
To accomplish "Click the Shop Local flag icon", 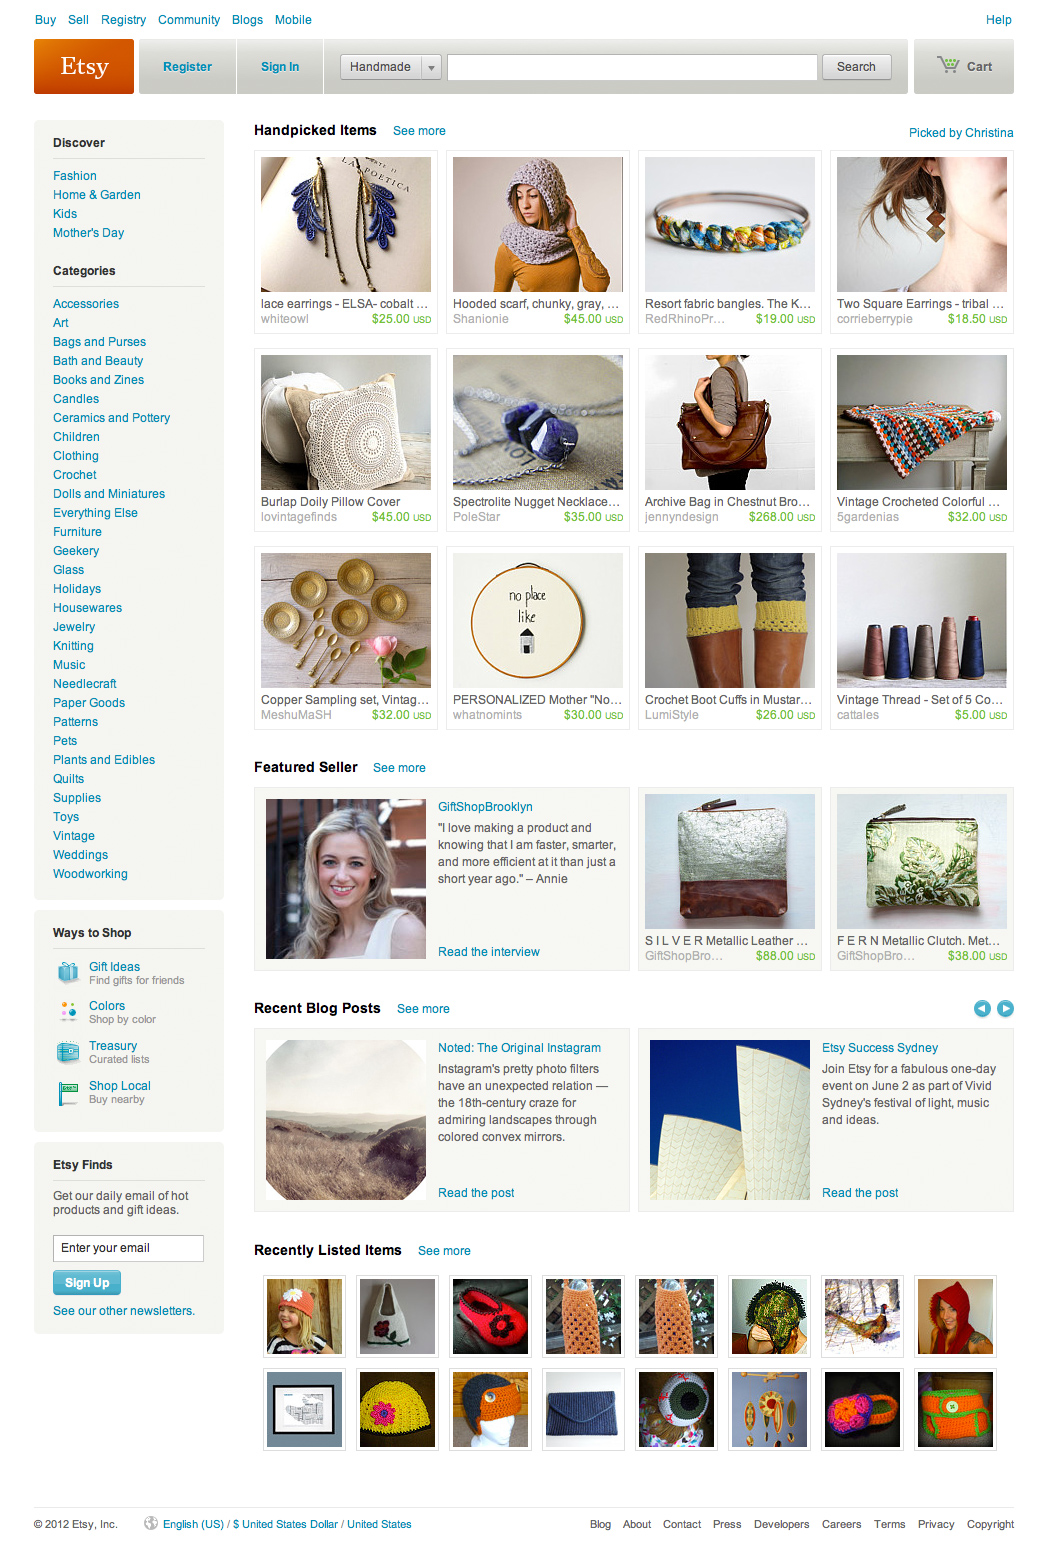I will pyautogui.click(x=68, y=1093).
